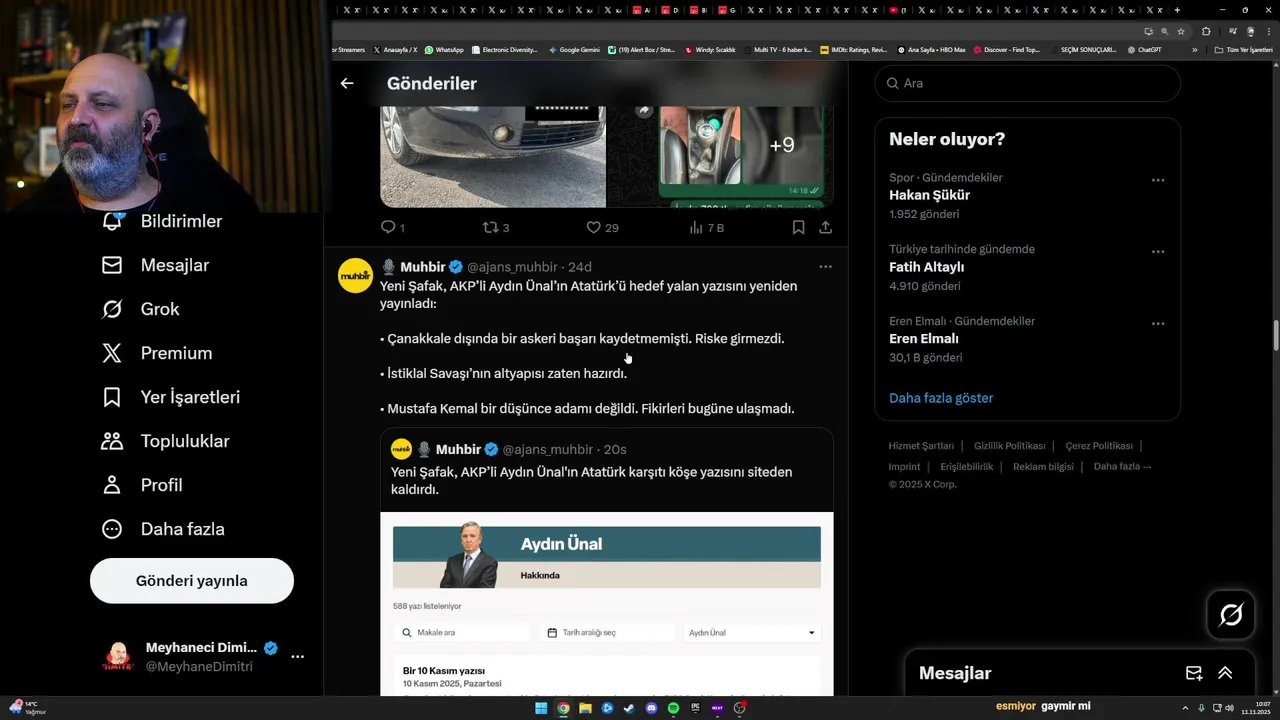Click repost icon showing 3

[x=496, y=228]
